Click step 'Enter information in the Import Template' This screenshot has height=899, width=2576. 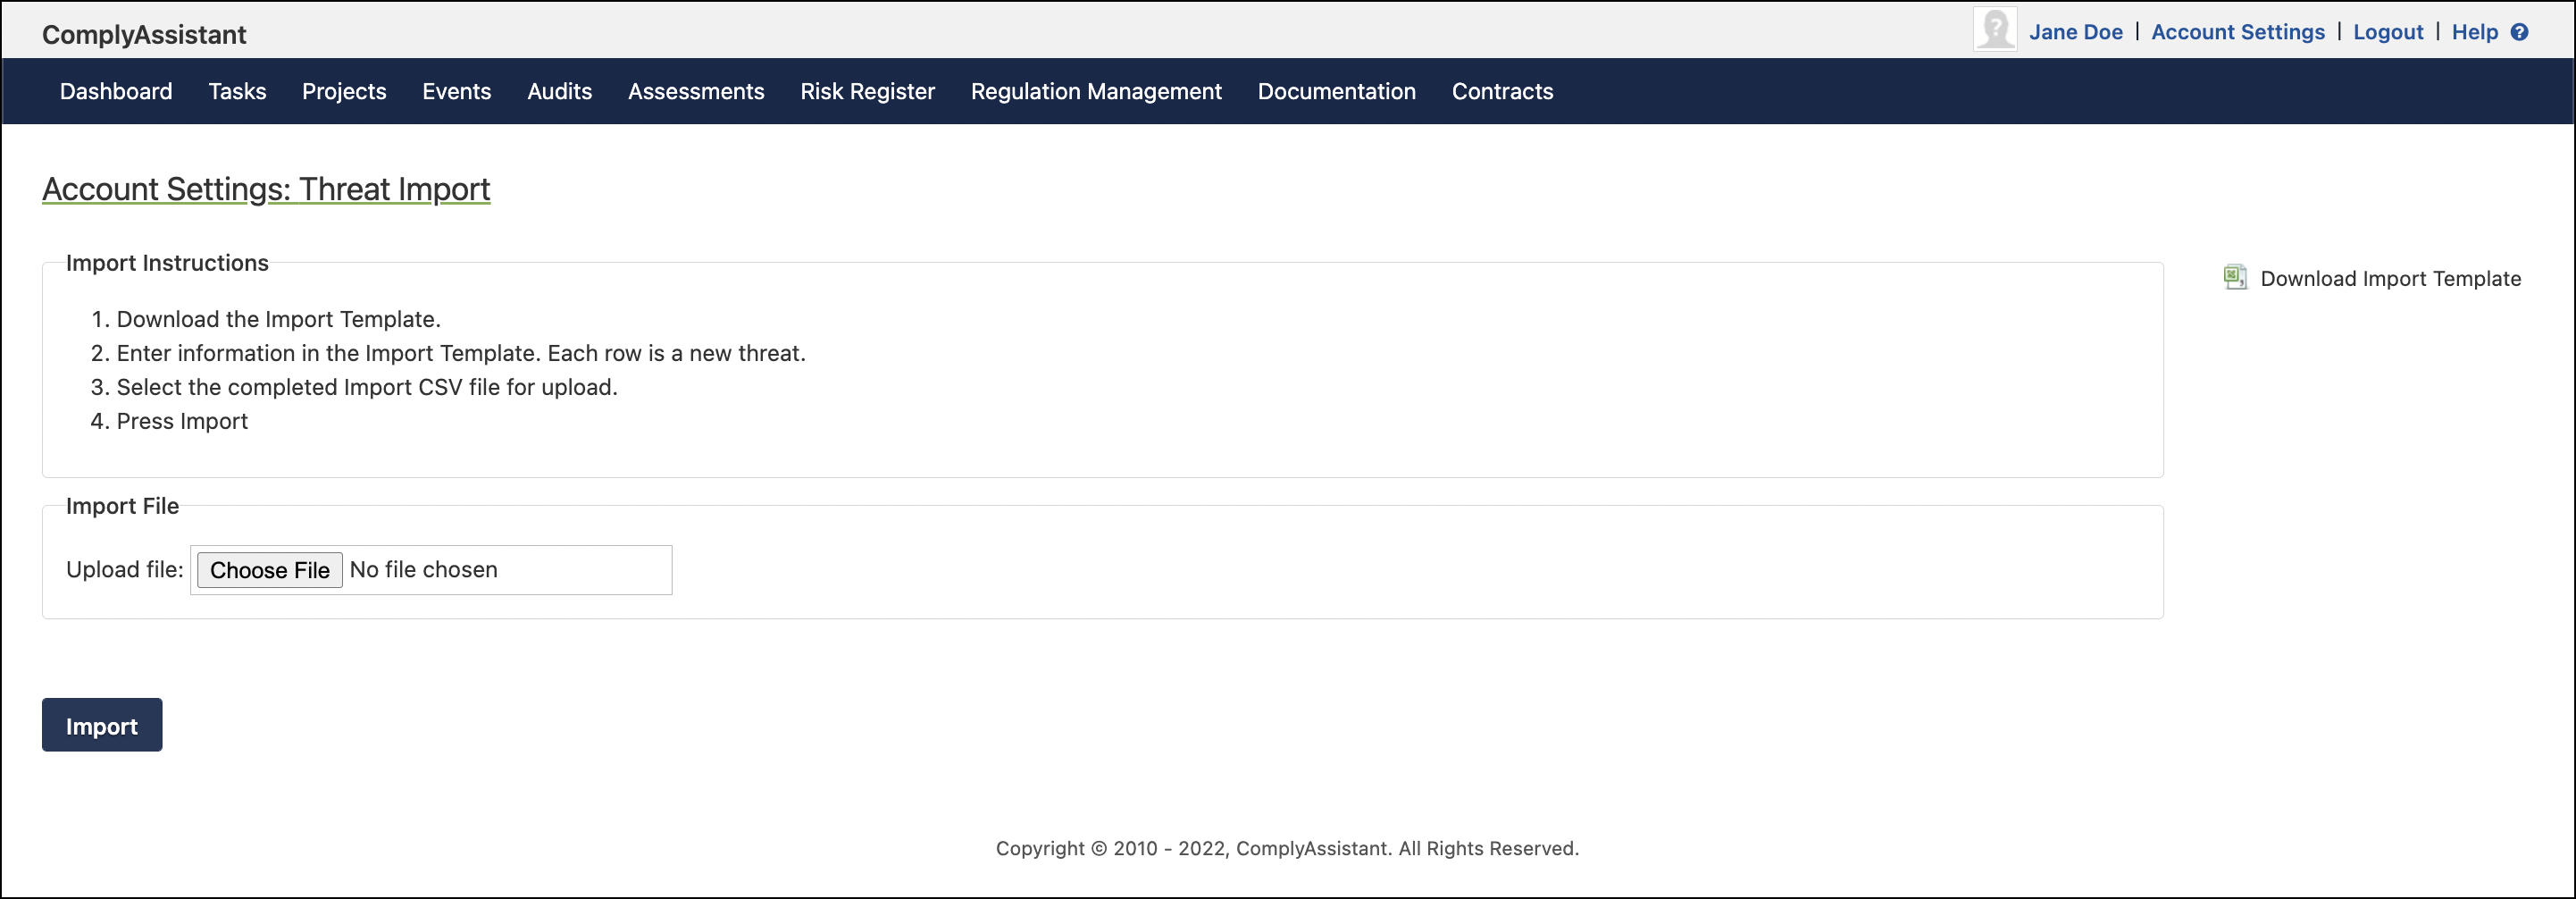[460, 353]
